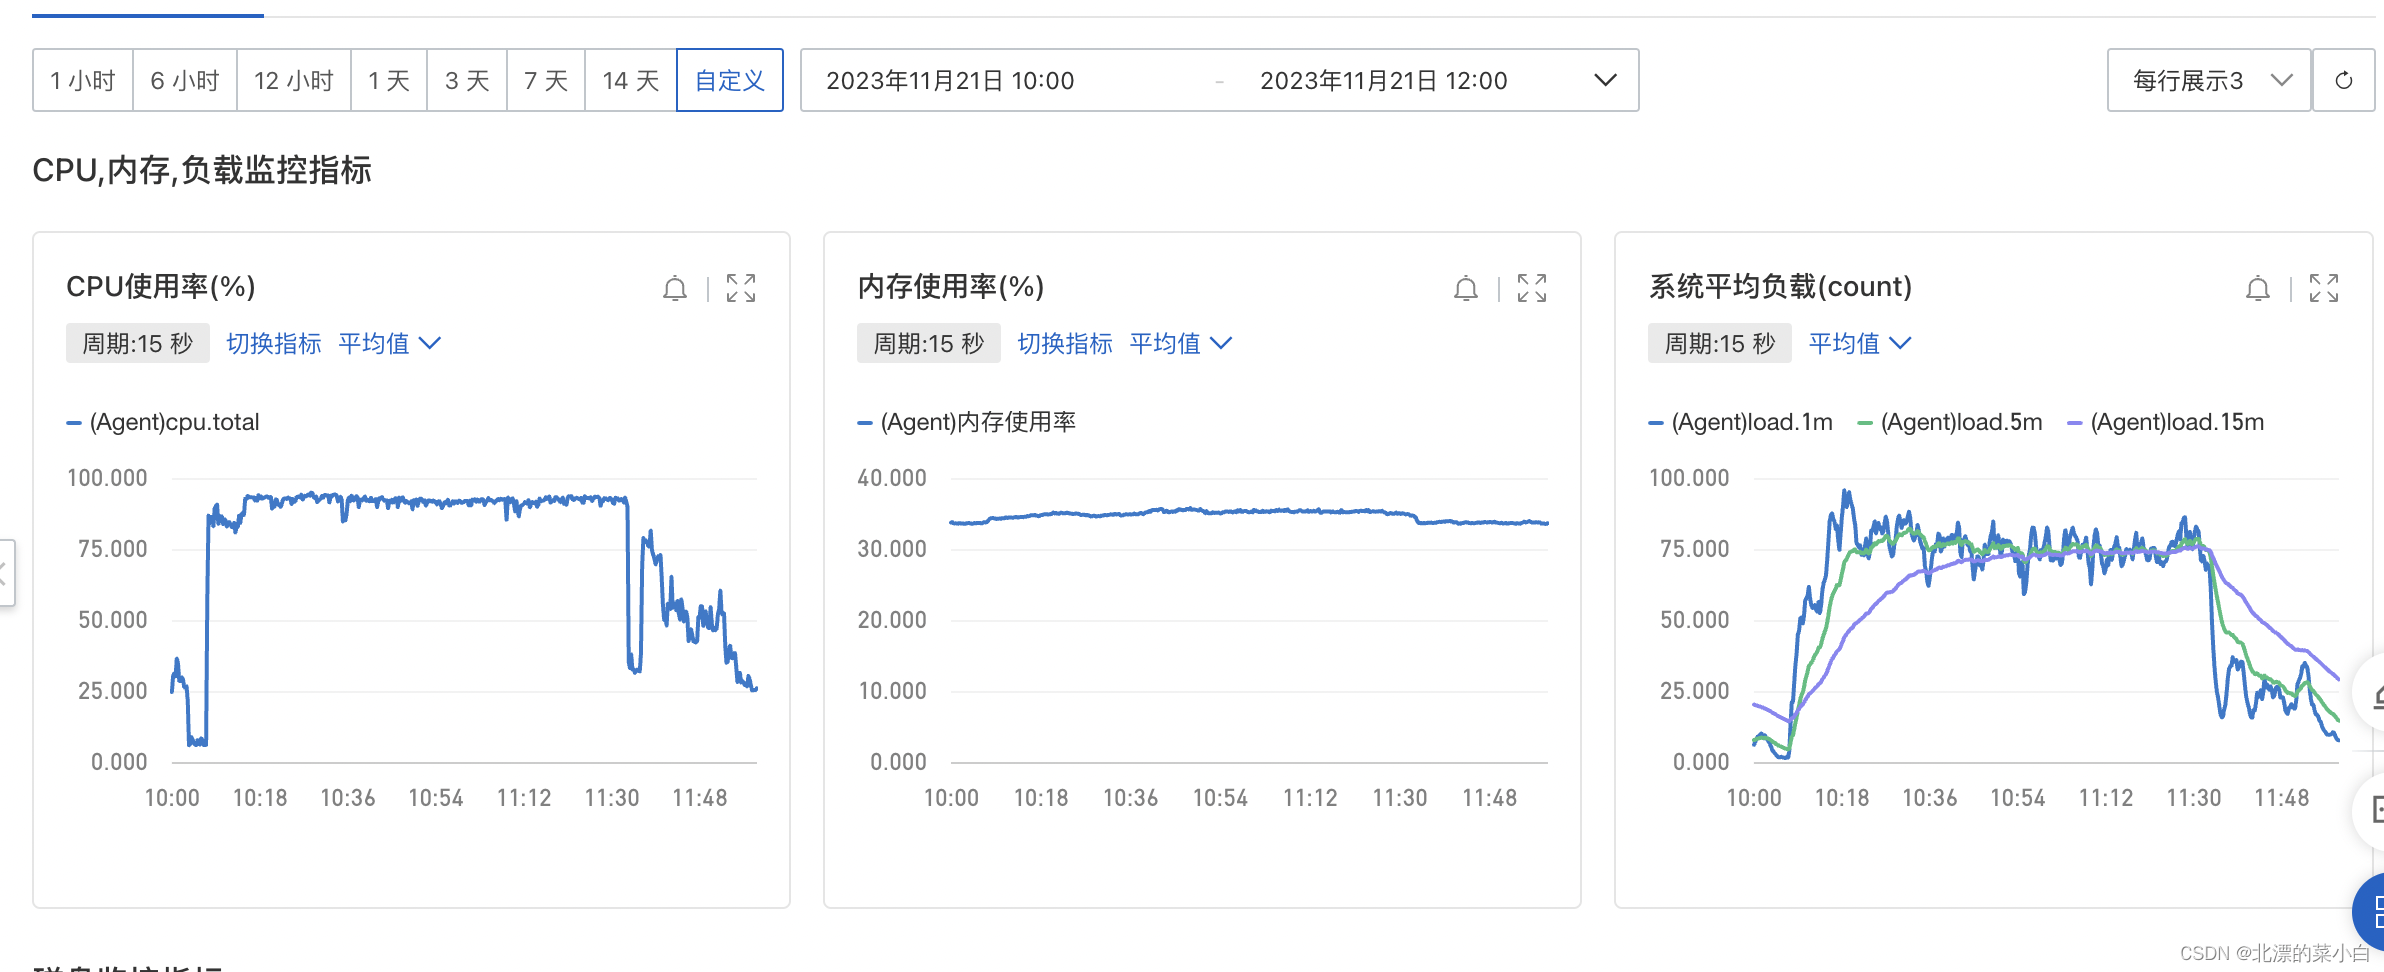
Task: Select the 12 小时 time range tab
Action: [294, 80]
